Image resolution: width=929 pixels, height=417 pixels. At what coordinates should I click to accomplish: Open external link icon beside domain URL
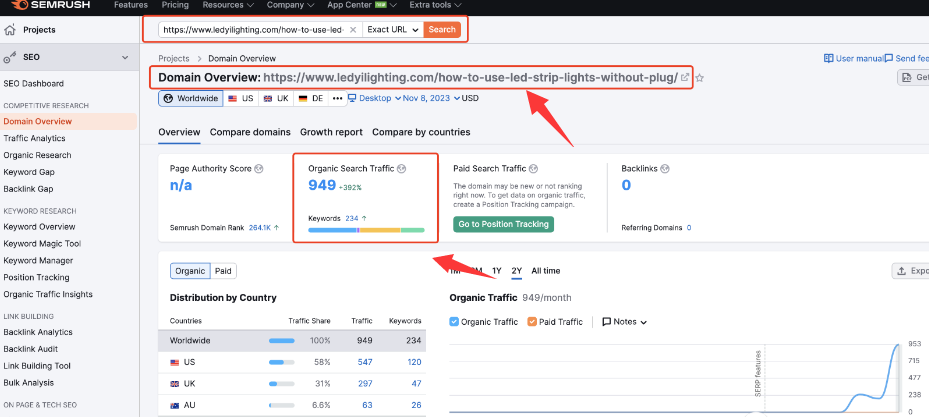685,78
